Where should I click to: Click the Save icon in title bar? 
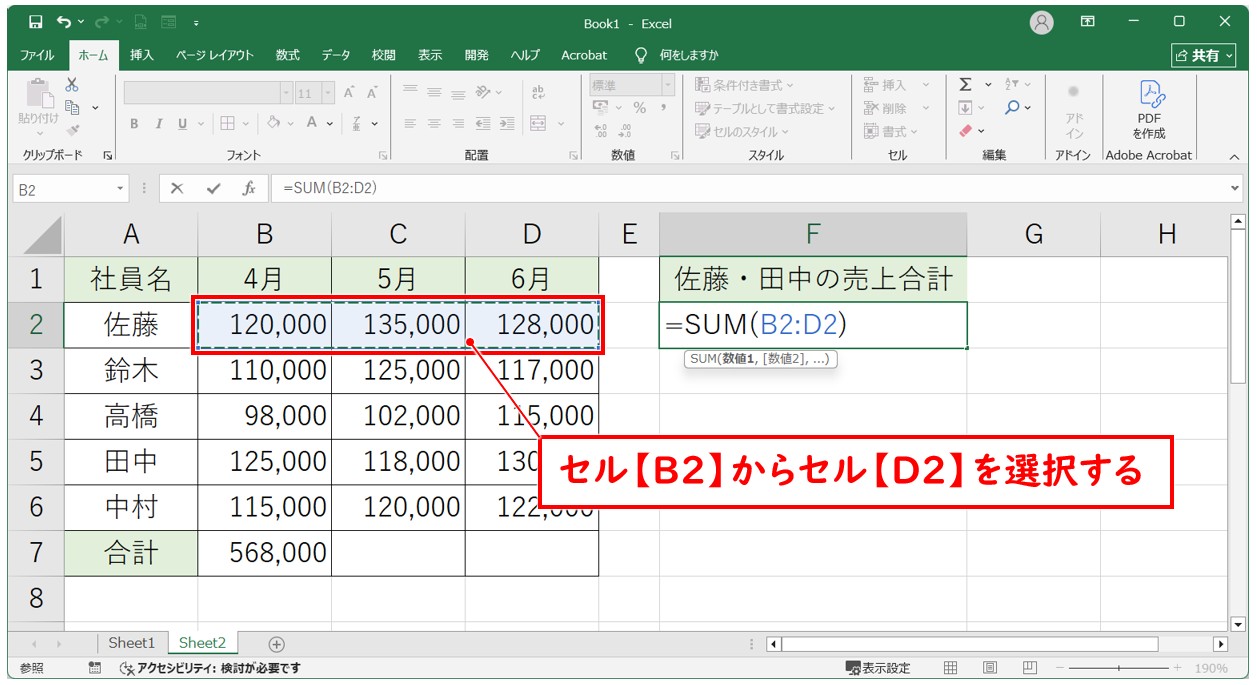(36, 22)
